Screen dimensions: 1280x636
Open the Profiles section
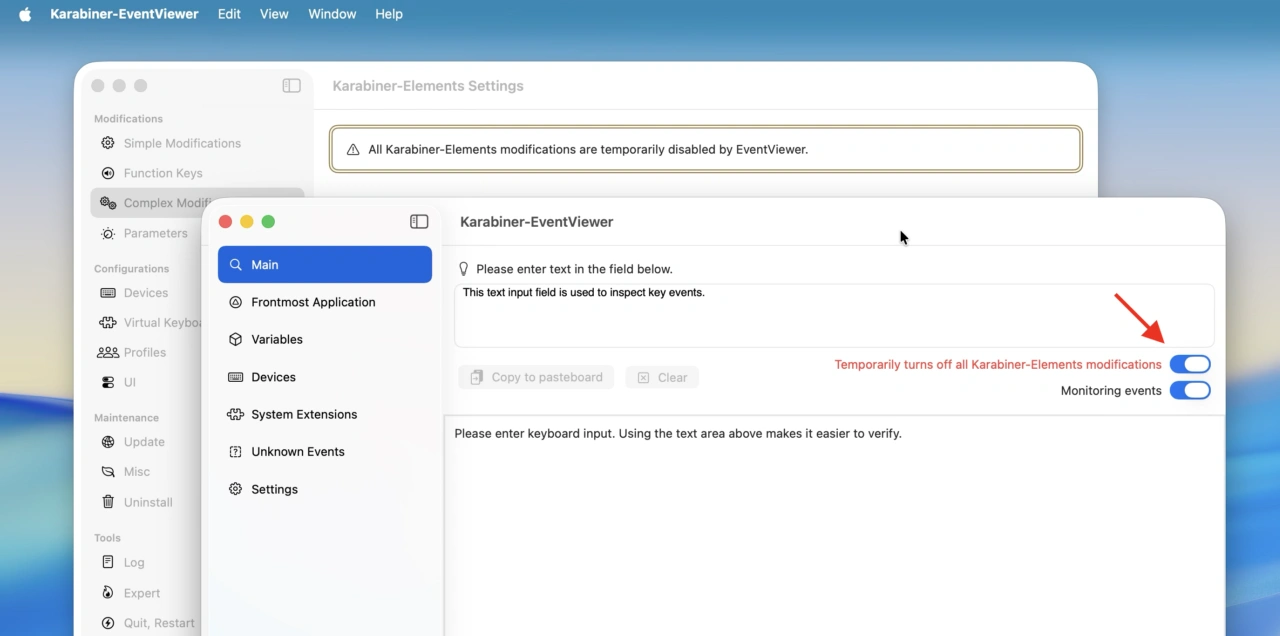point(144,352)
